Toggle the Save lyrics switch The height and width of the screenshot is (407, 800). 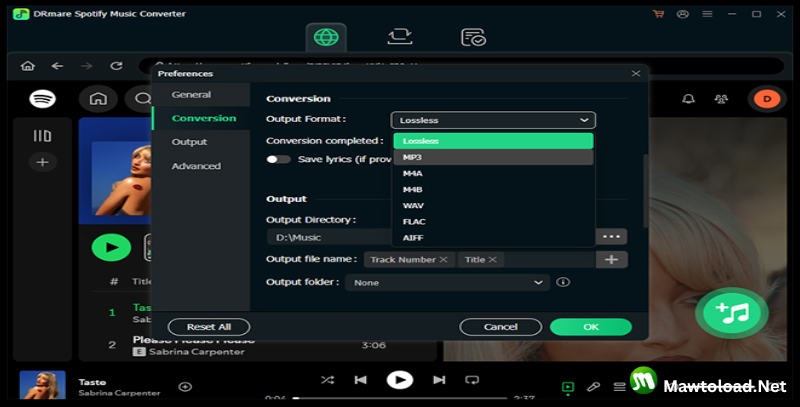(279, 159)
